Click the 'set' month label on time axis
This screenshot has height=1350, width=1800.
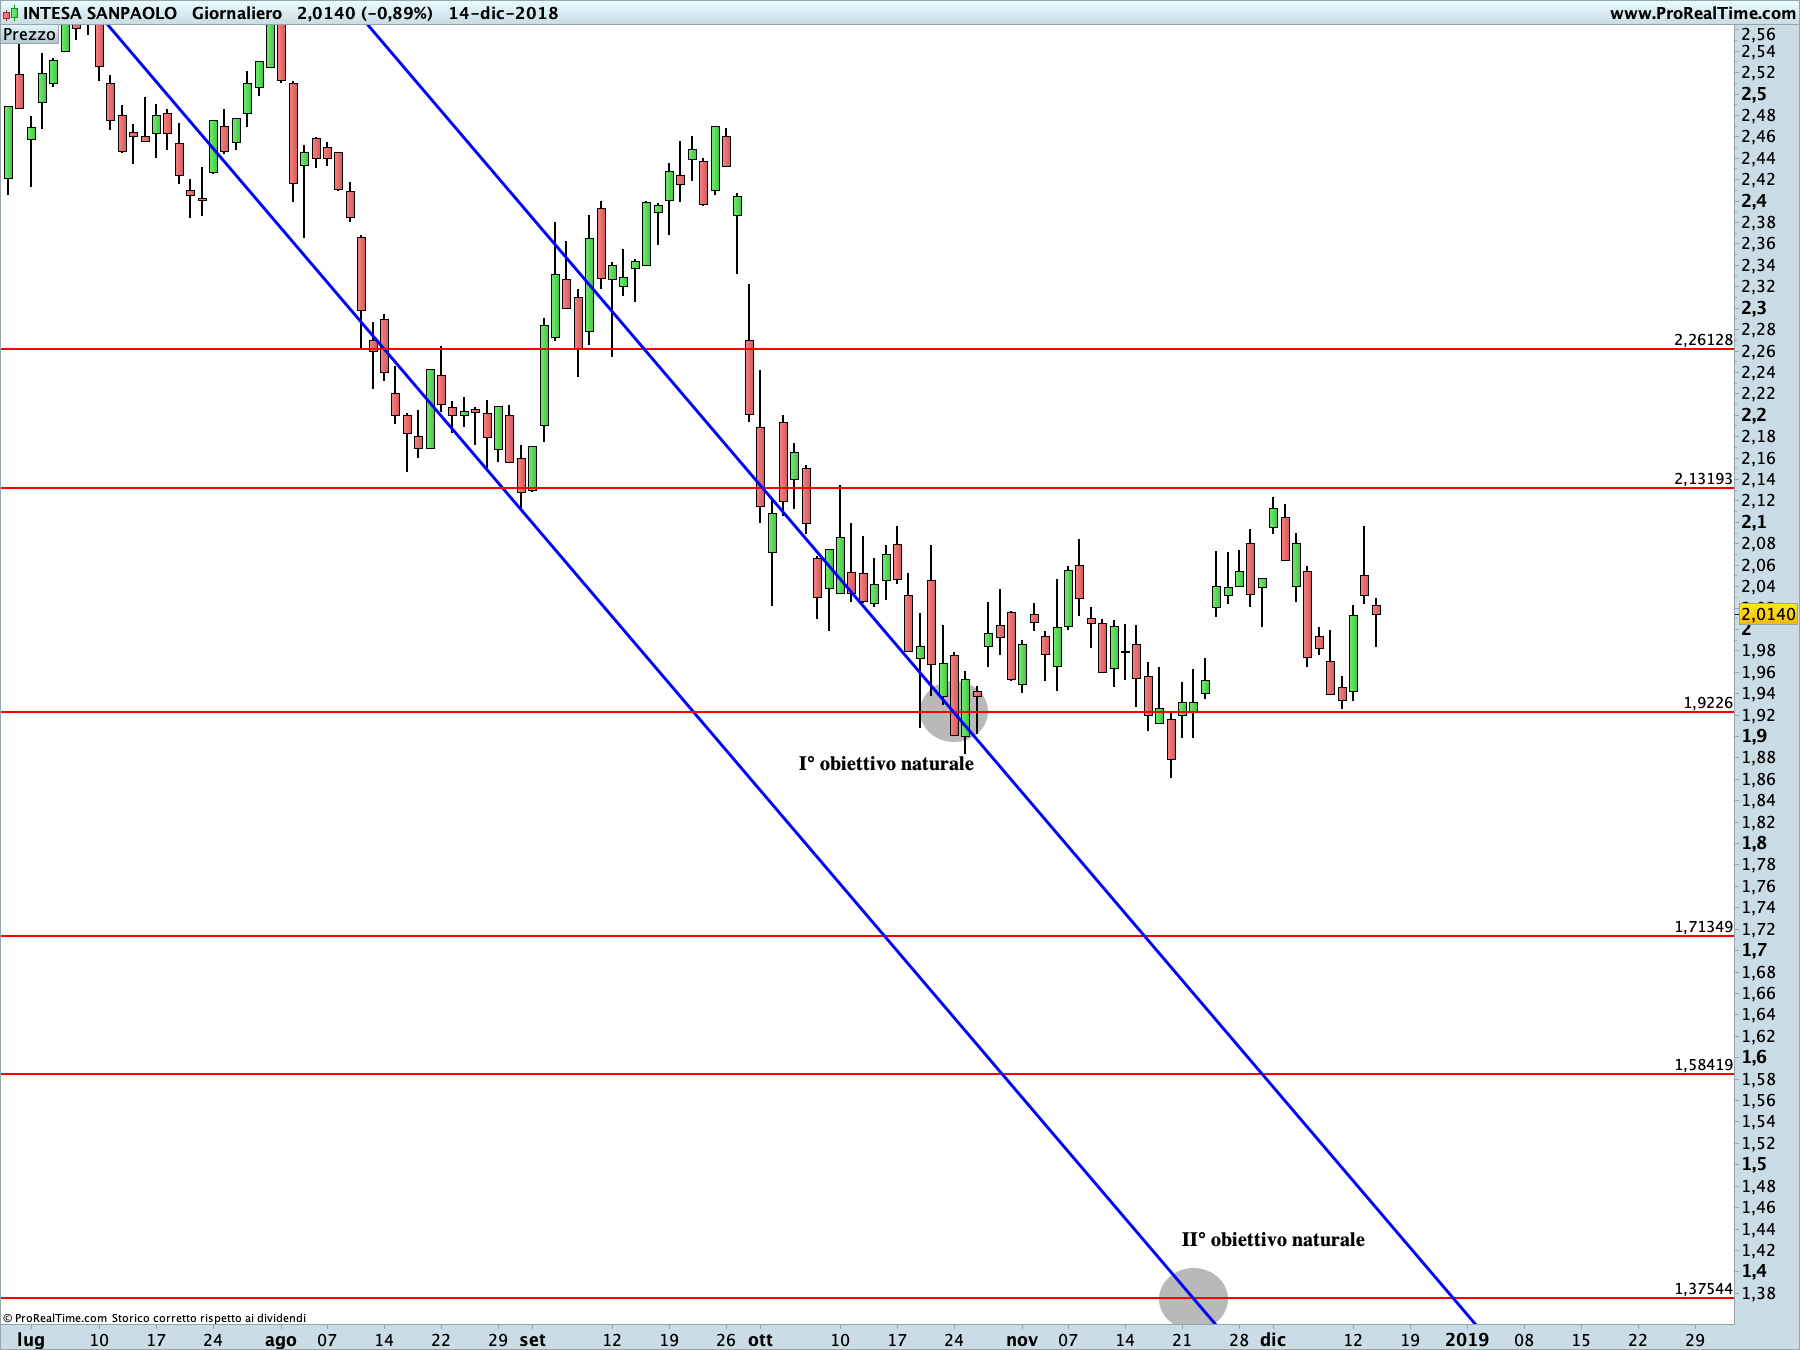pos(533,1340)
